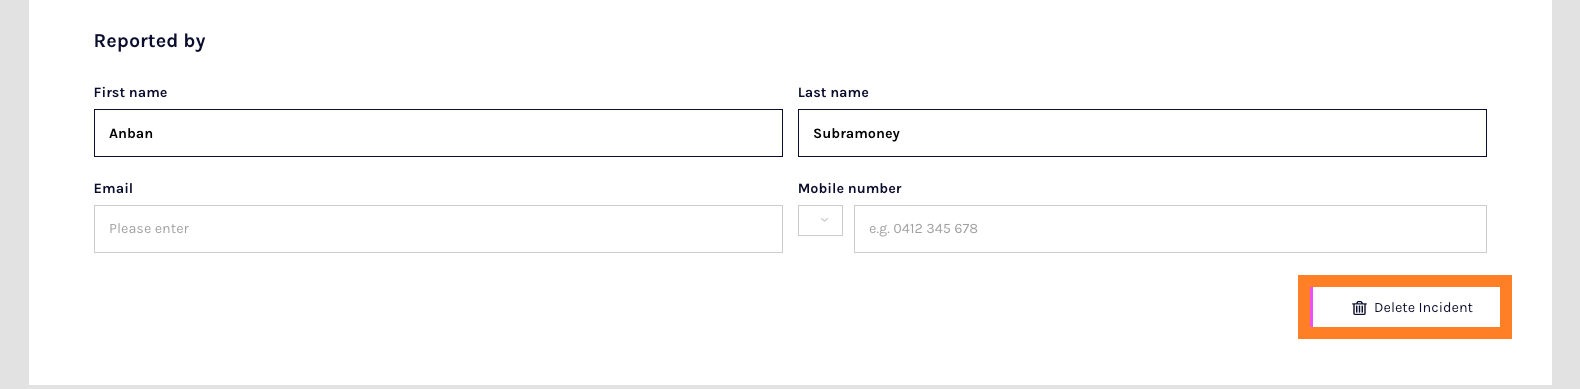
Task: Click the 'Last name' field label
Action: point(833,92)
